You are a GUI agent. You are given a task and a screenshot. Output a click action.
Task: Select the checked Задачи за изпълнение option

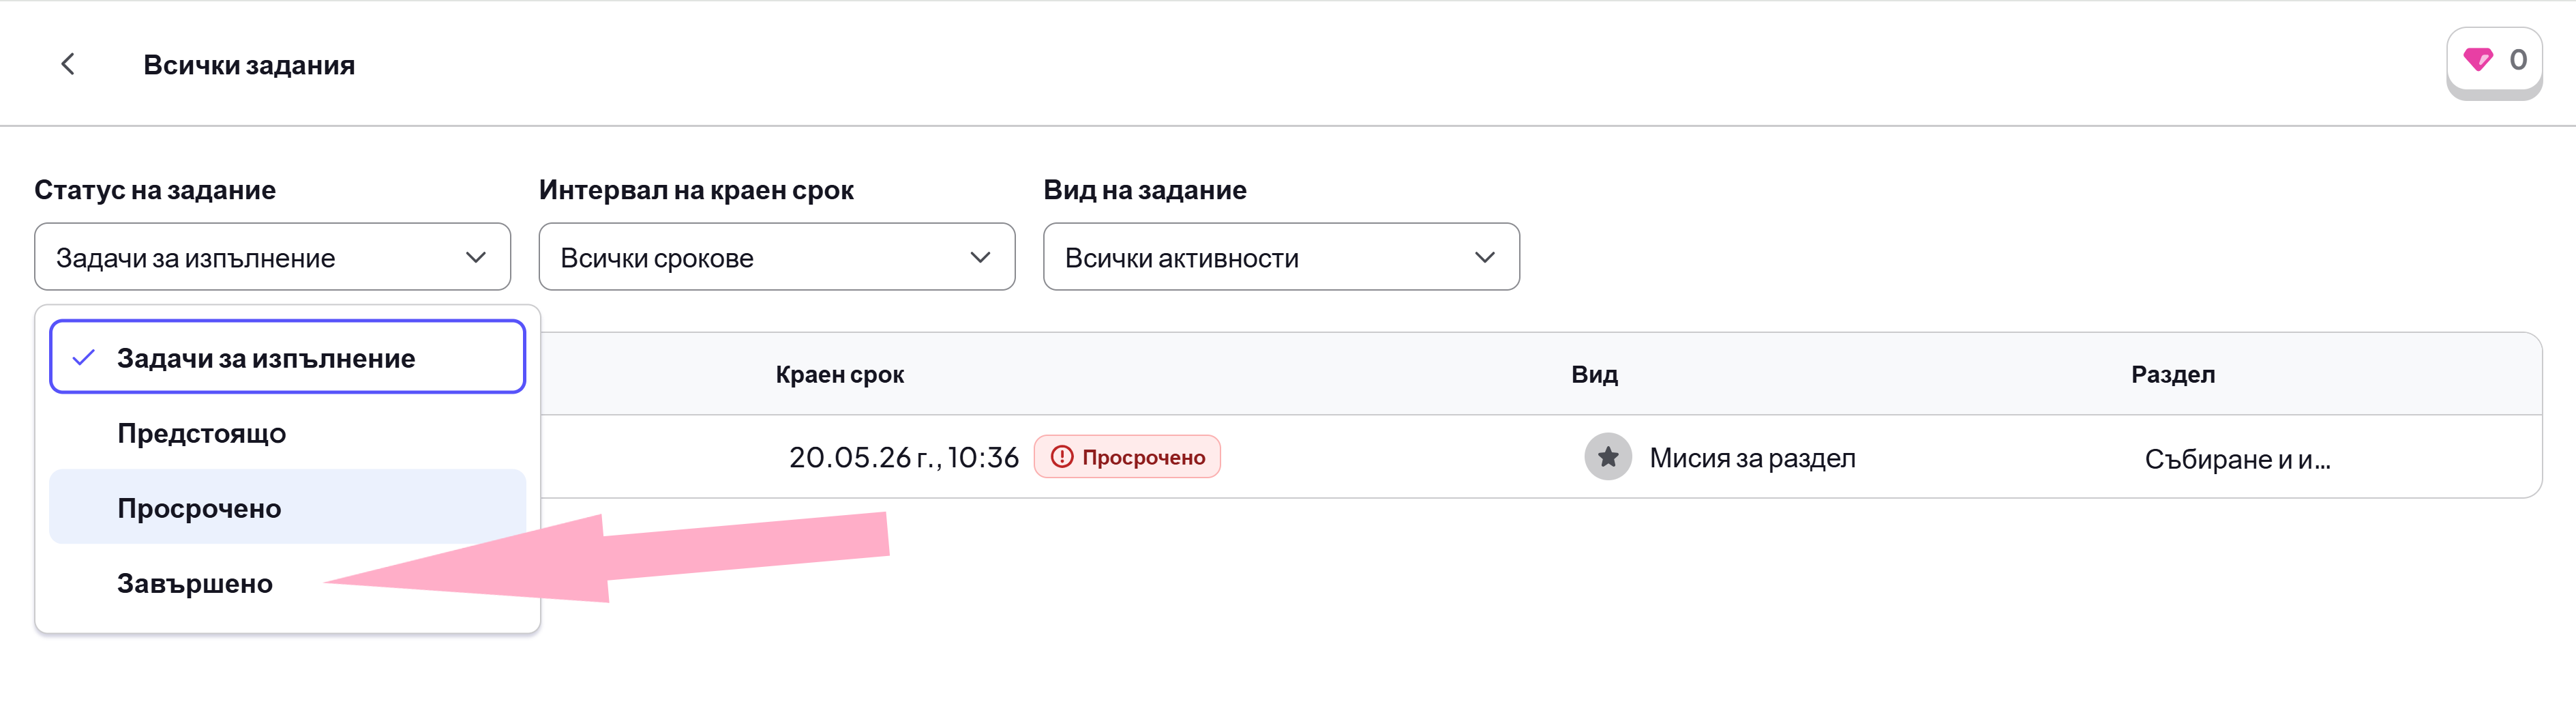(287, 357)
